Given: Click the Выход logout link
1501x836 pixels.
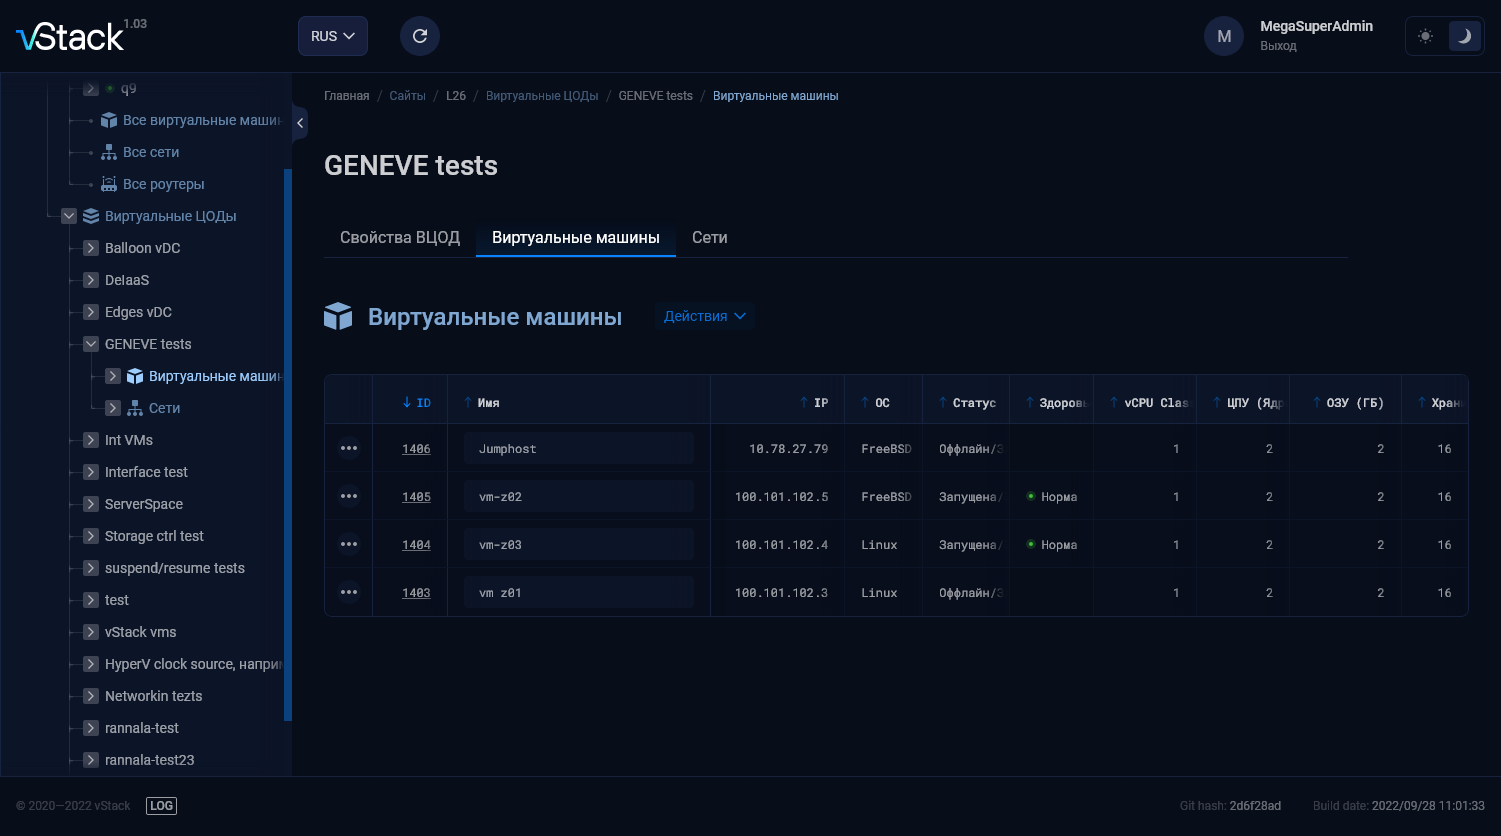Looking at the screenshot, I should click(x=1278, y=46).
